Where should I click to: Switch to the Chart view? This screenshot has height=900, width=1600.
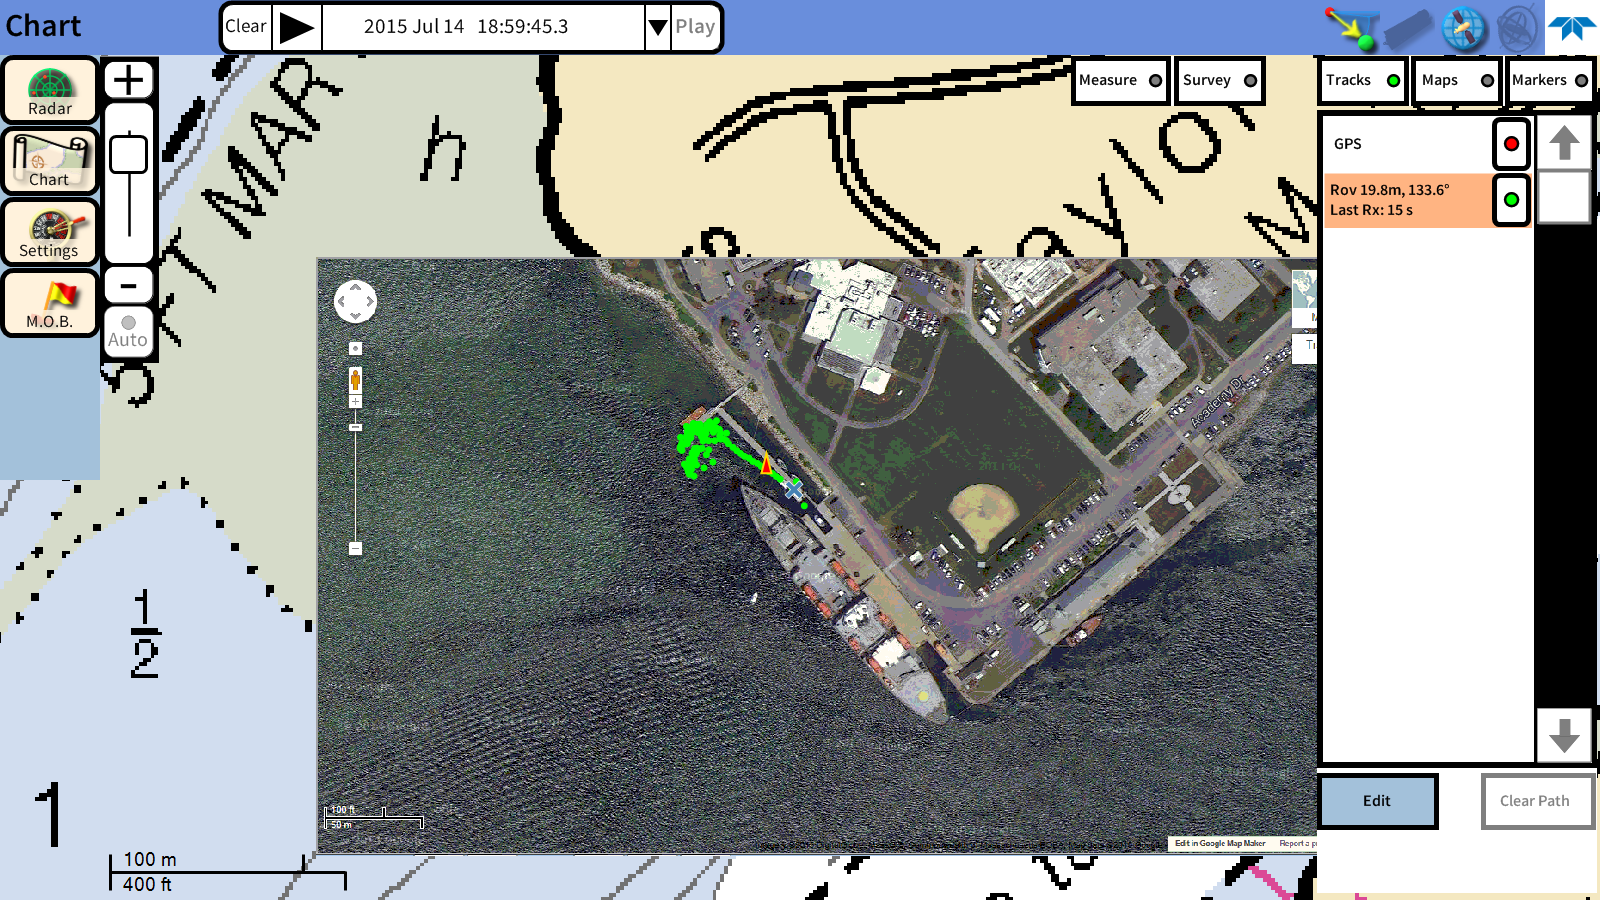50,162
